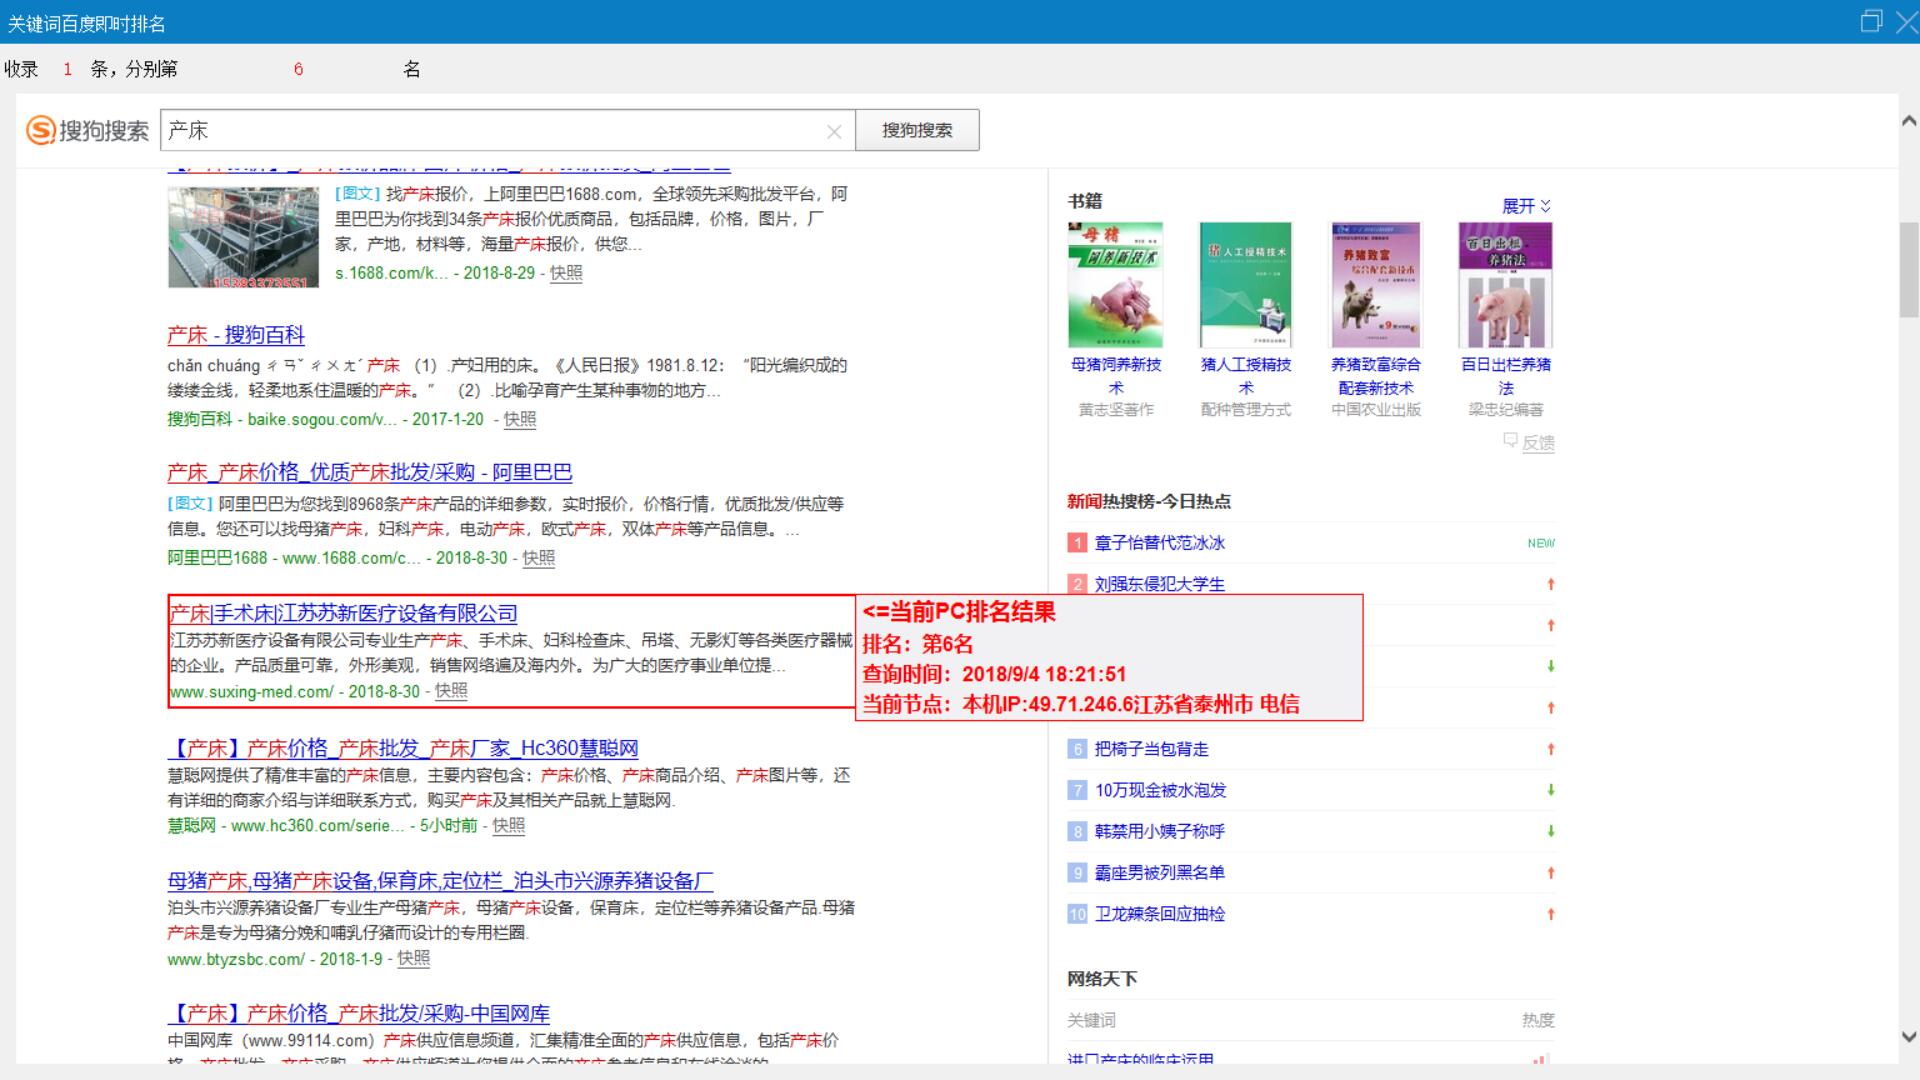Open the 猪人工授精技术 book cover
Viewport: 1920px width, 1080px height.
[1245, 285]
